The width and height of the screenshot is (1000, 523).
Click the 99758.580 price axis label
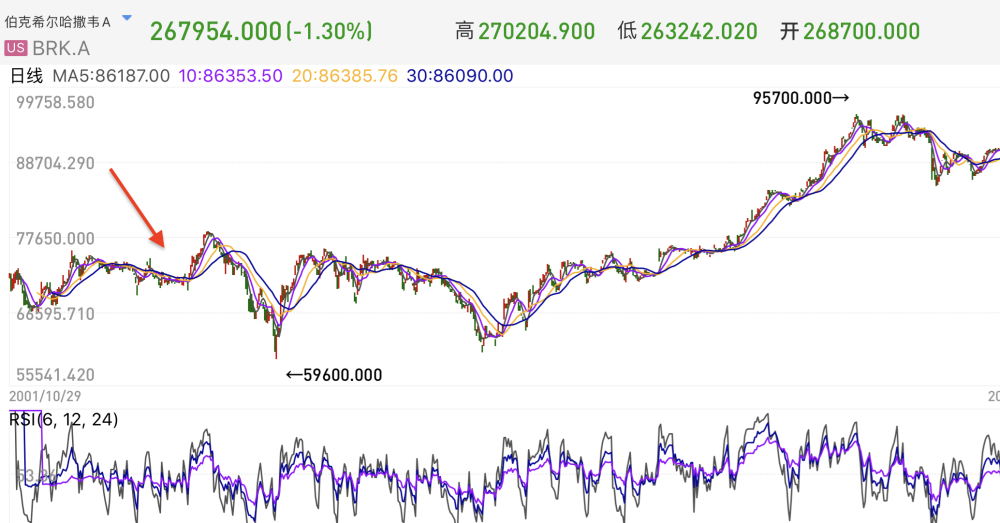coord(55,103)
